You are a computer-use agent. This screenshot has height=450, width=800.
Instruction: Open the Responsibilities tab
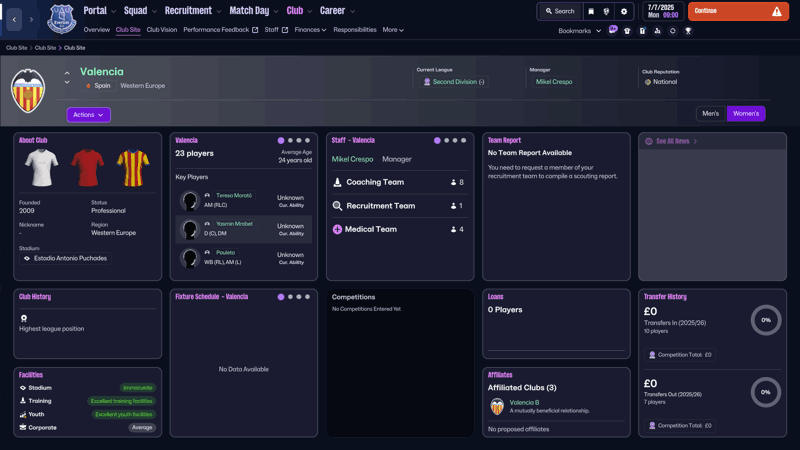coord(355,30)
